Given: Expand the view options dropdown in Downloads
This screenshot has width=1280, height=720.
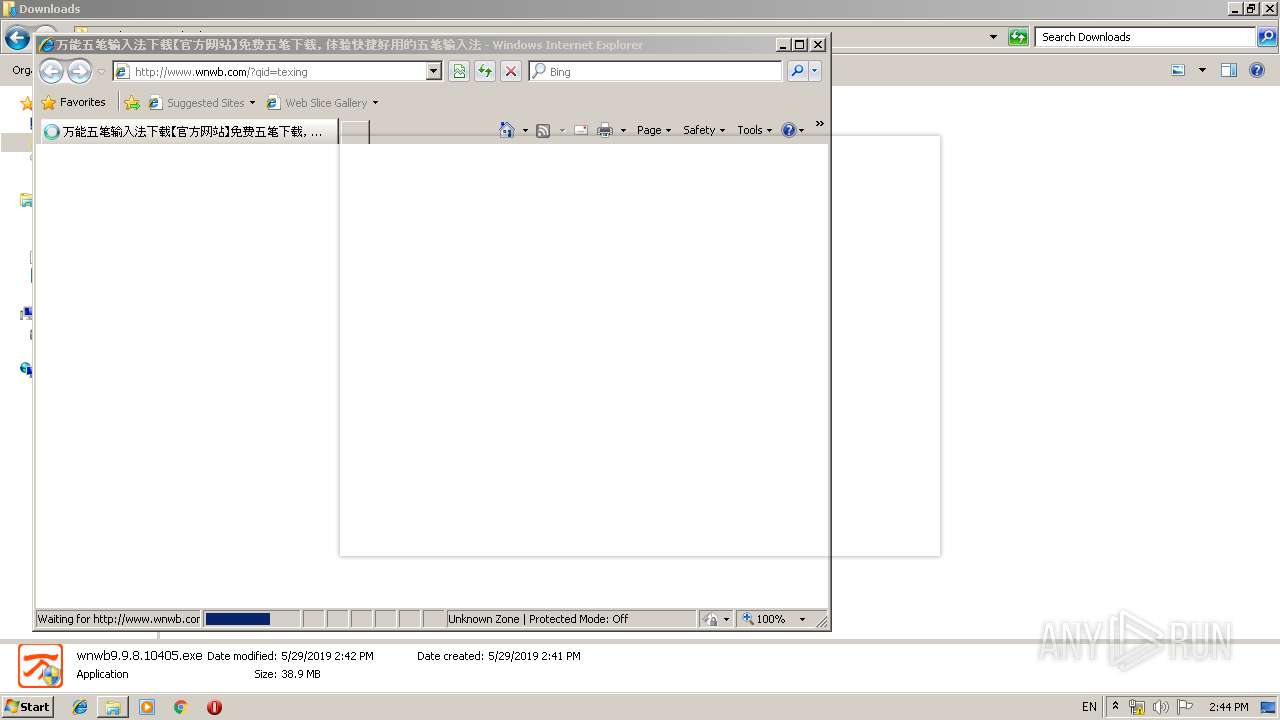Looking at the screenshot, I should tap(1202, 70).
